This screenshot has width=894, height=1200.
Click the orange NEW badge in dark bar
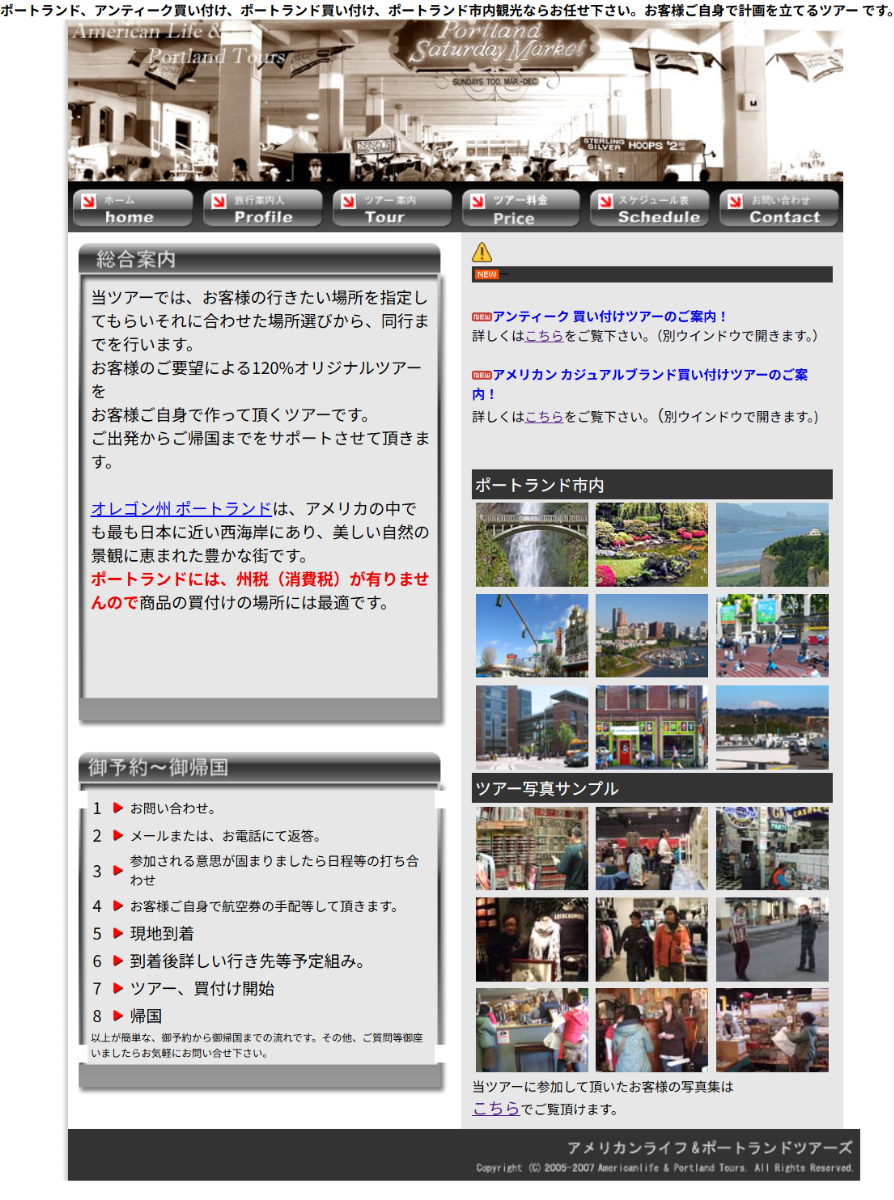click(x=487, y=274)
